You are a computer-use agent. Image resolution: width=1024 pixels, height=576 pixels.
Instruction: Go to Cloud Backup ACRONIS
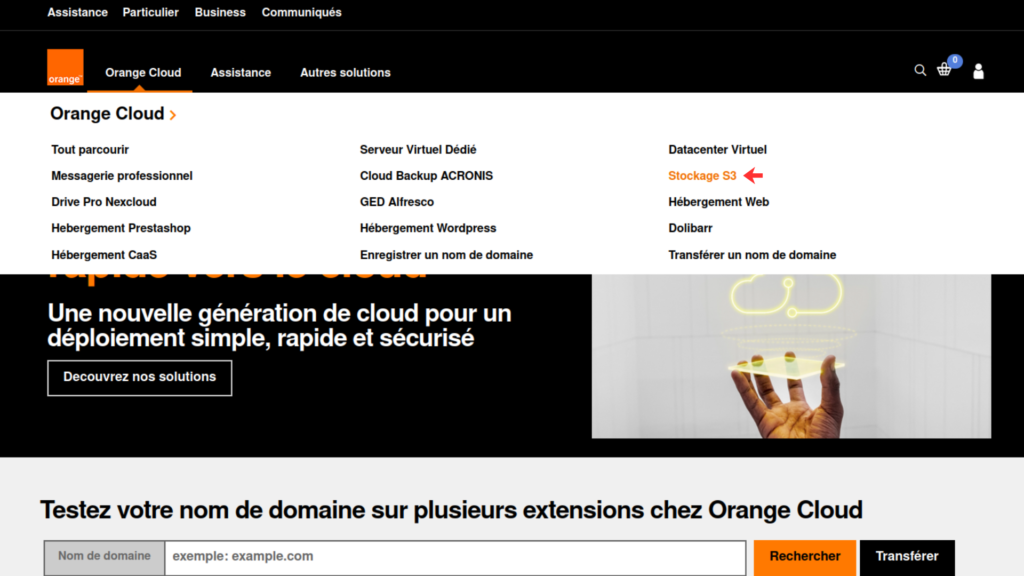(x=426, y=176)
